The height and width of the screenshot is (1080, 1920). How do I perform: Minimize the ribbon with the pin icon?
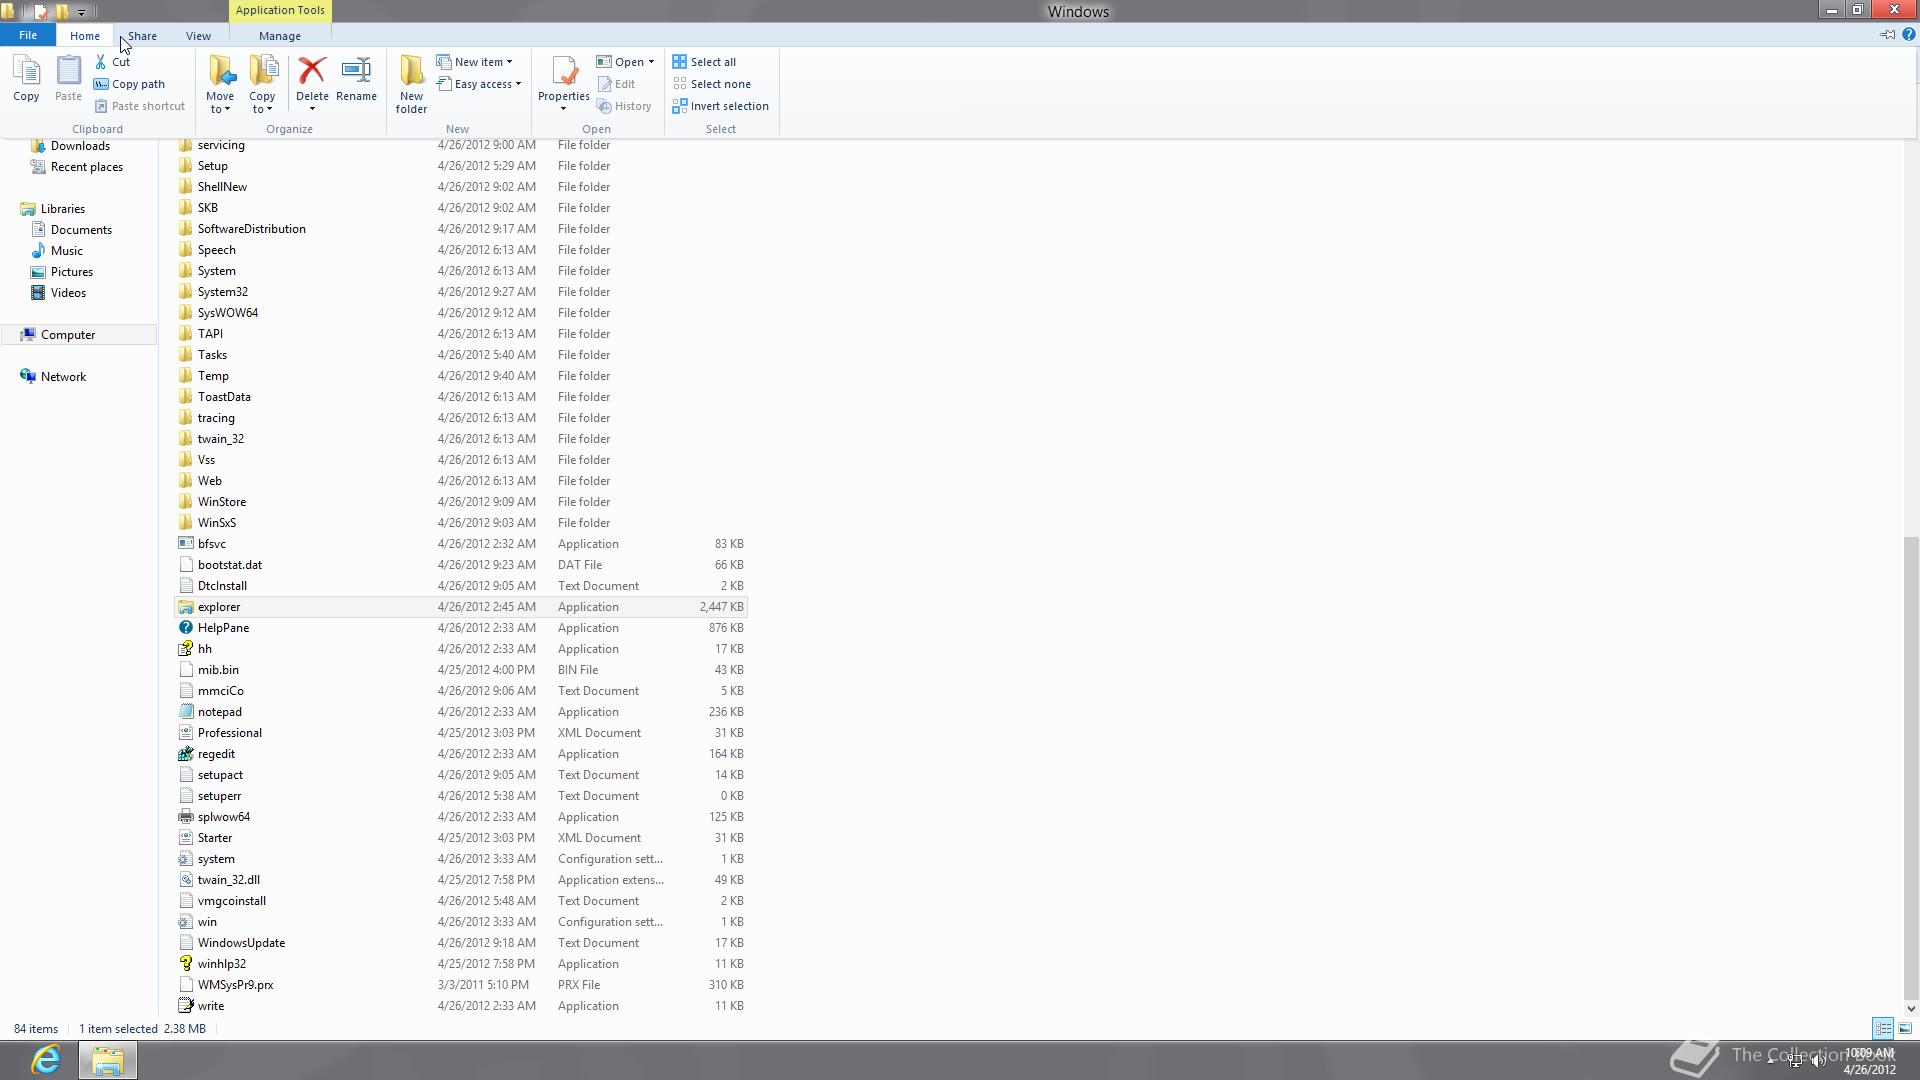(1887, 35)
